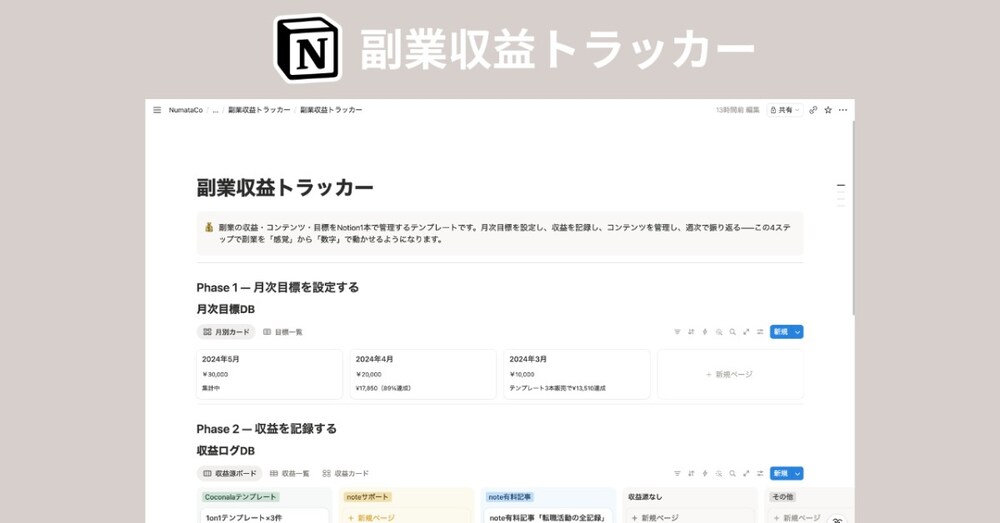The width and height of the screenshot is (1000, 523).
Task: Click the note有料記事 column tag
Action: click(509, 497)
